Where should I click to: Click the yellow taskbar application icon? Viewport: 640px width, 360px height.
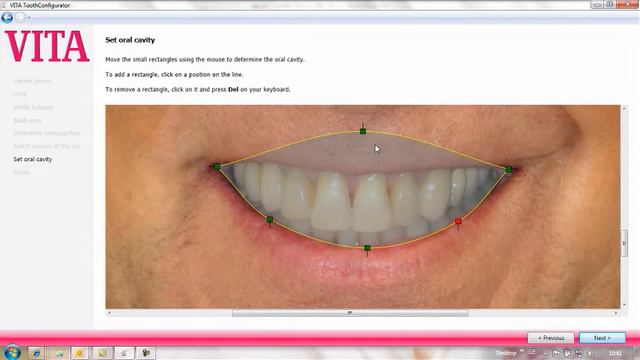[x=80, y=353]
